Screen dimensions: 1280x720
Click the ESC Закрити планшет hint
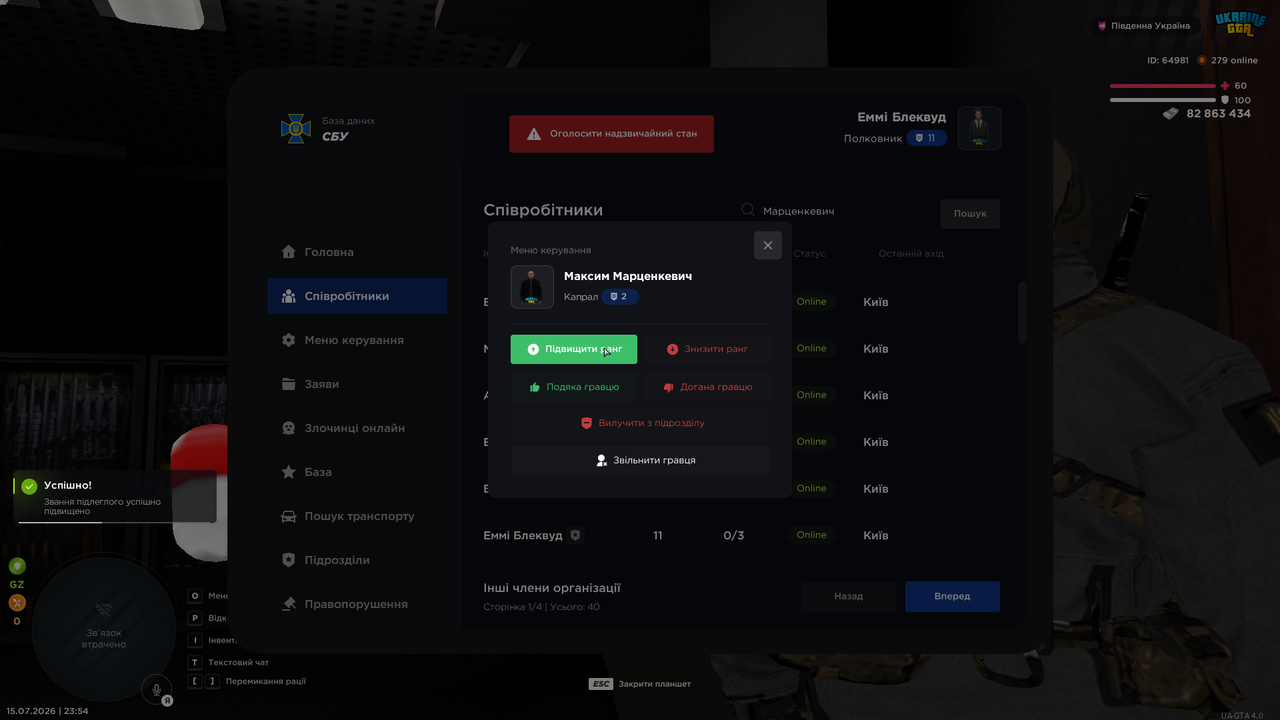click(640, 684)
